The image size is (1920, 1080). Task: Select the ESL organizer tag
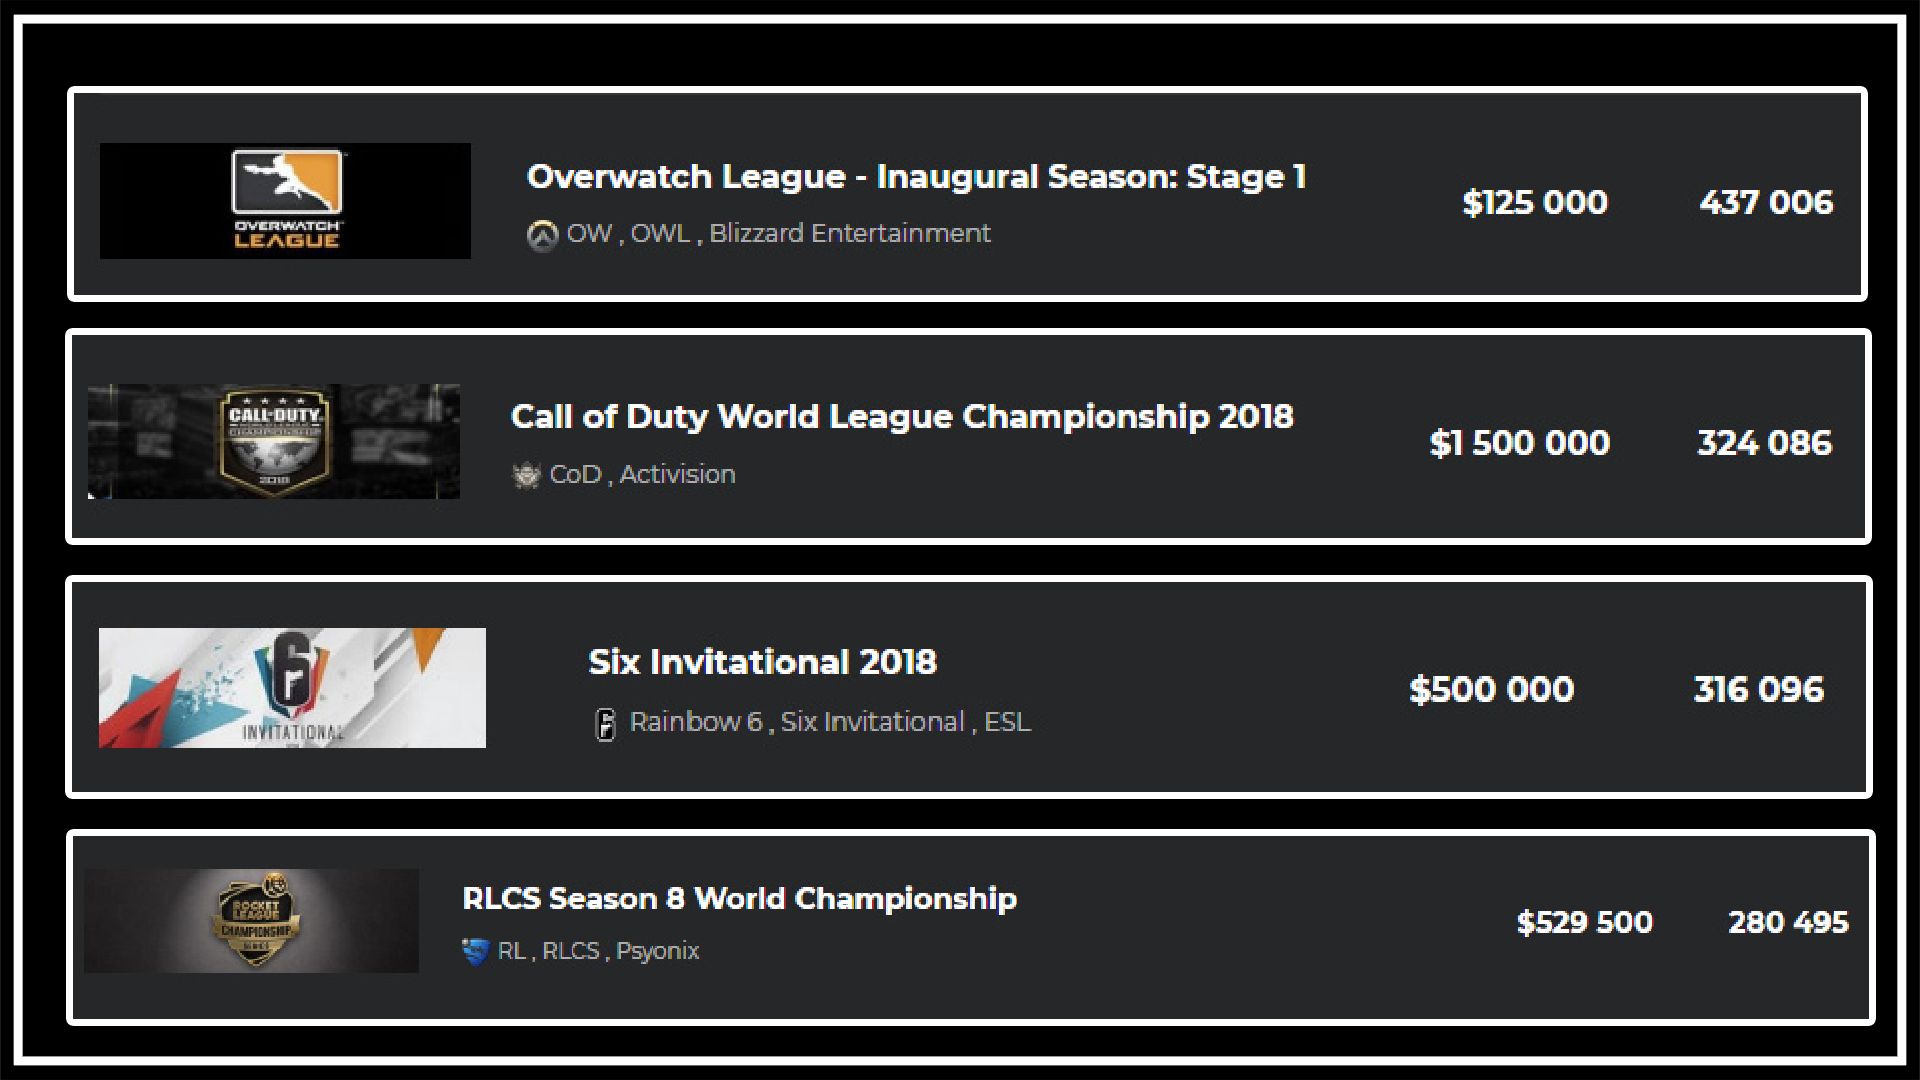pos(1007,722)
